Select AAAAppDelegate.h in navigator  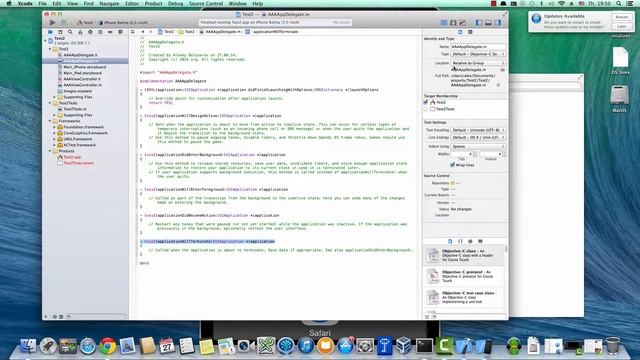(80, 55)
